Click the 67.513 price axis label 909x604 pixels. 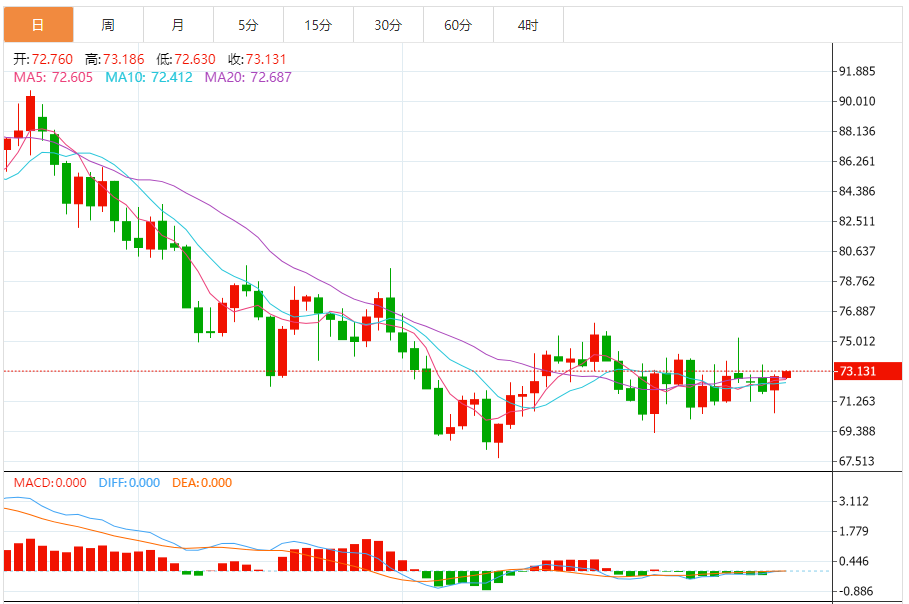[x=857, y=461]
